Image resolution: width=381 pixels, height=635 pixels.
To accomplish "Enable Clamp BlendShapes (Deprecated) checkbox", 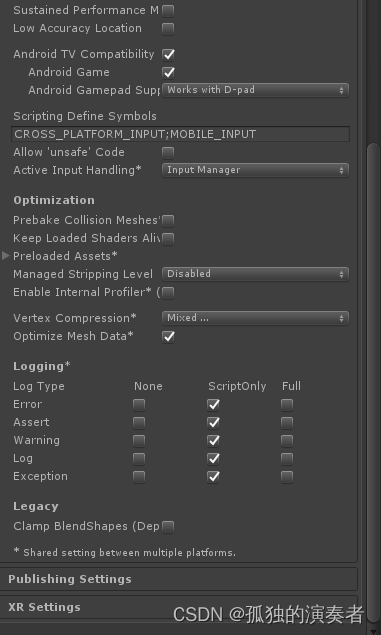I will 168,527.
